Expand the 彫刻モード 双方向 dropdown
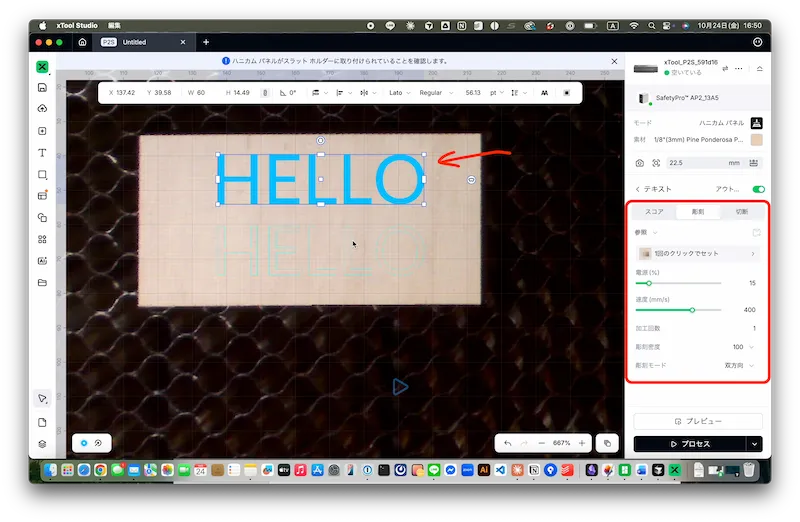800x522 pixels. 739,366
